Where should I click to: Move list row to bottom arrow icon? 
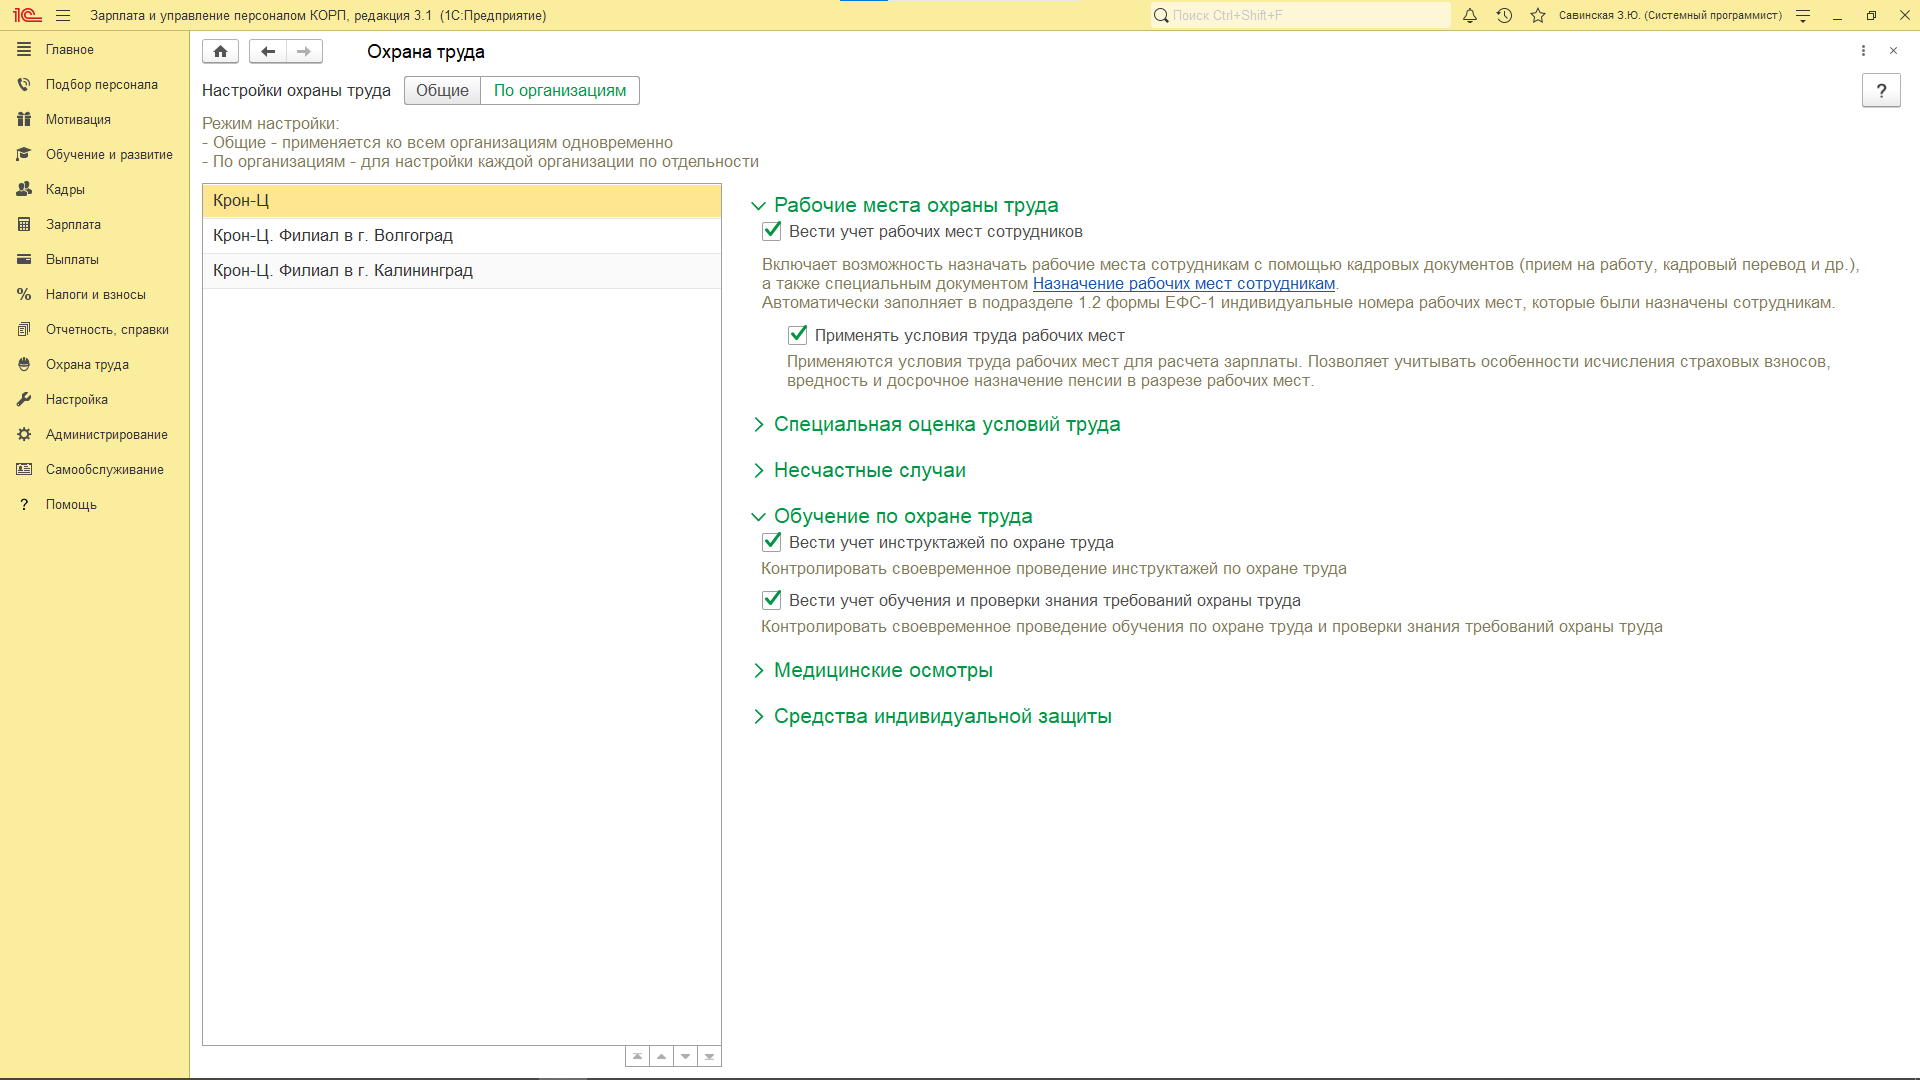tap(709, 1056)
